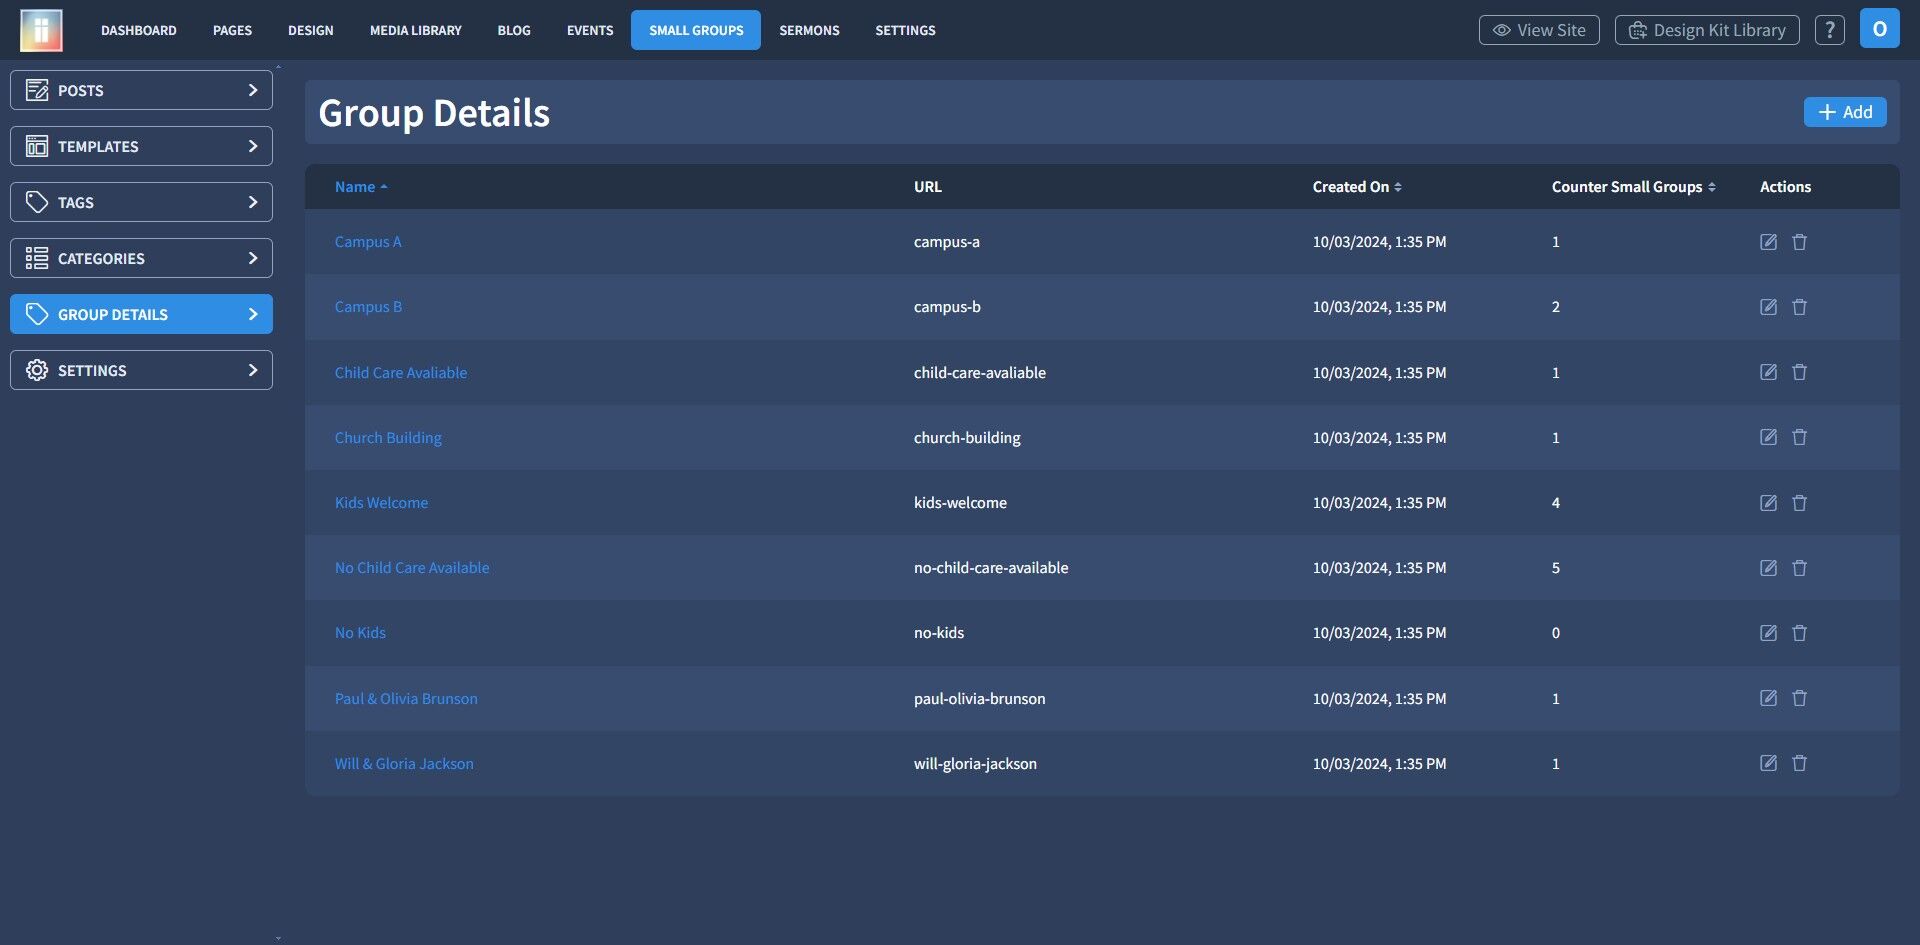Go to the Media Library tab
The width and height of the screenshot is (1920, 945).
(x=415, y=30)
